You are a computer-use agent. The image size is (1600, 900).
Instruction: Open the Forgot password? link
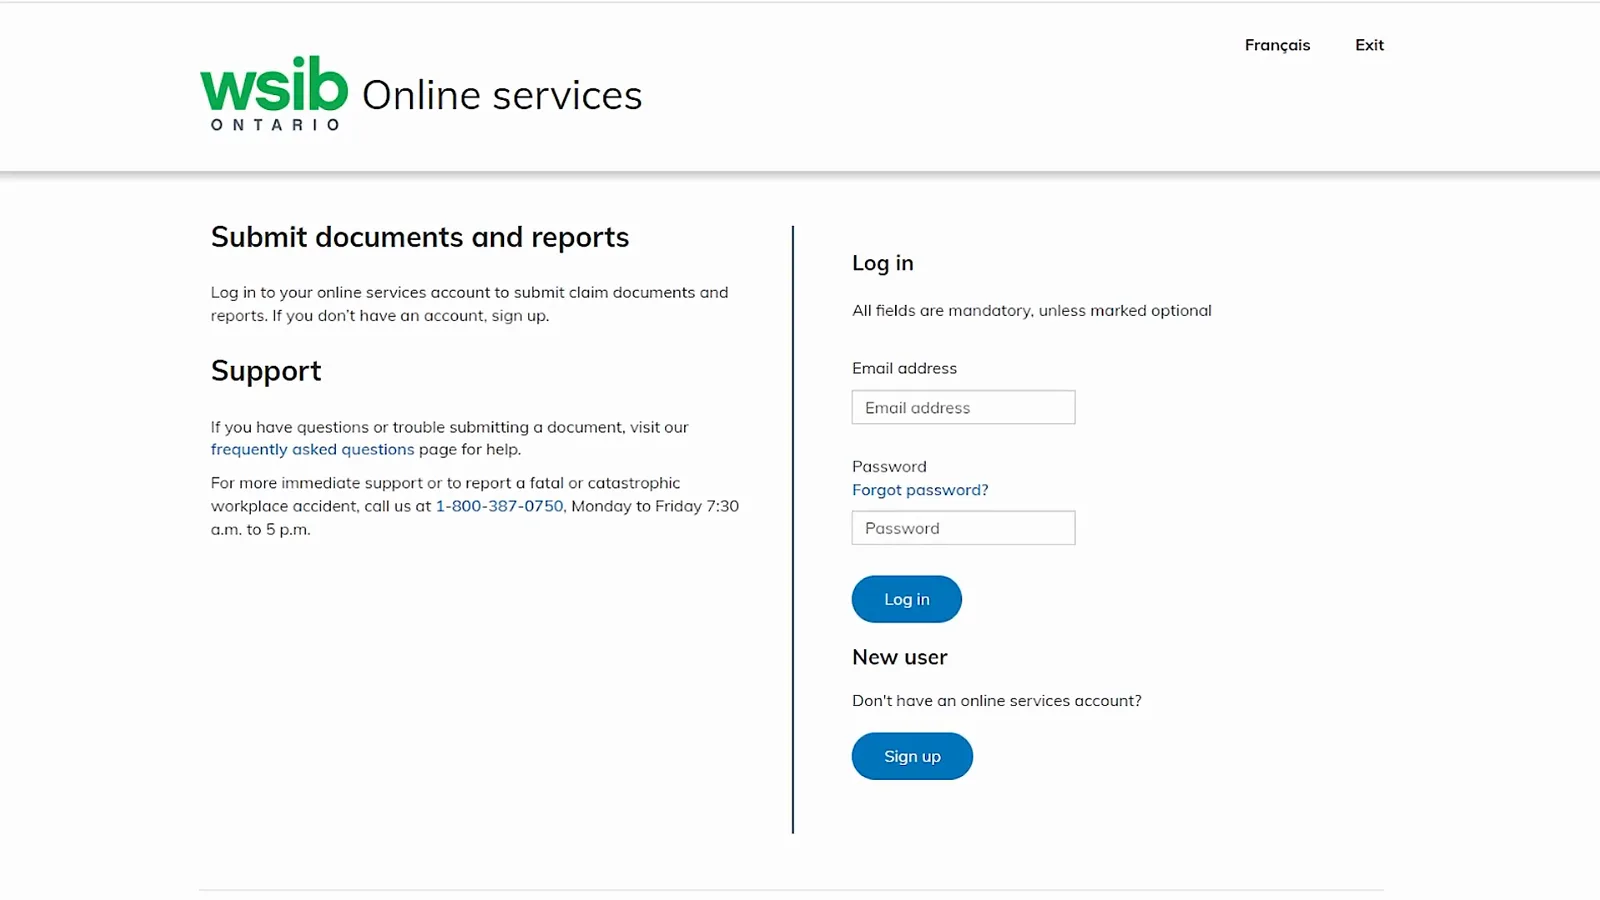(920, 490)
